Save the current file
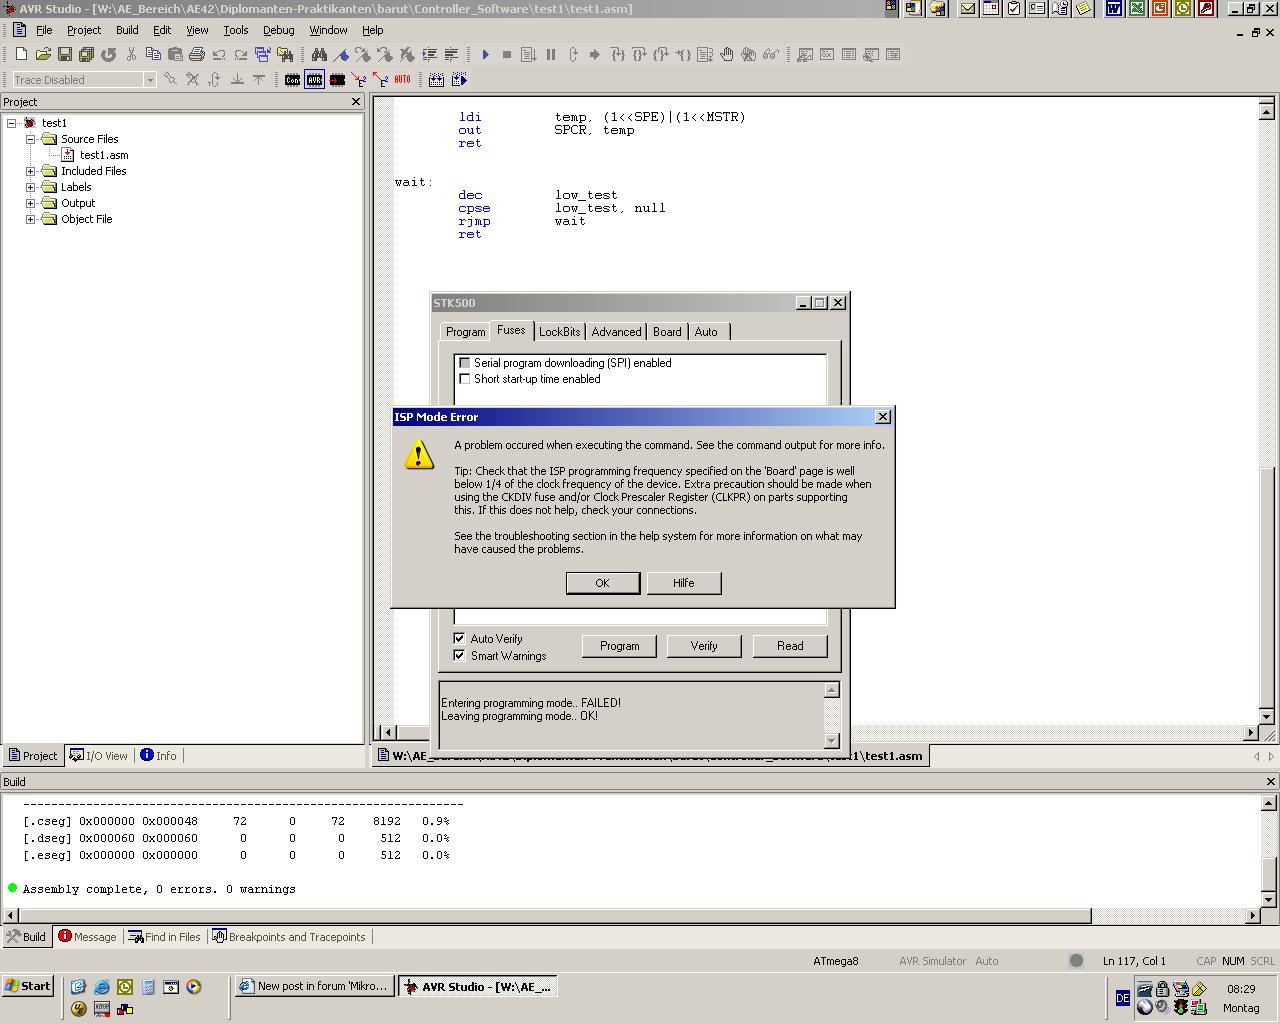This screenshot has height=1024, width=1280. pyautogui.click(x=65, y=54)
